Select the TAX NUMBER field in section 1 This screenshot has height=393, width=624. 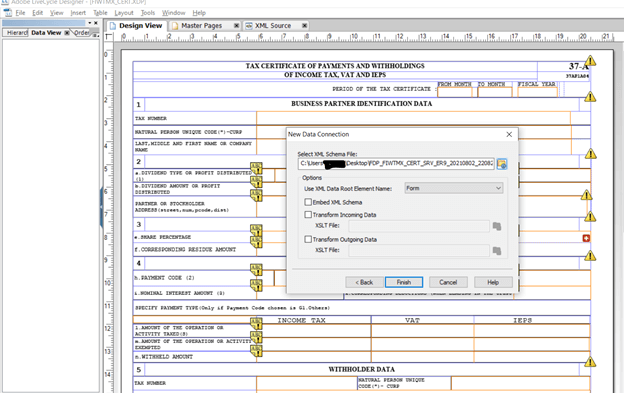[413, 118]
